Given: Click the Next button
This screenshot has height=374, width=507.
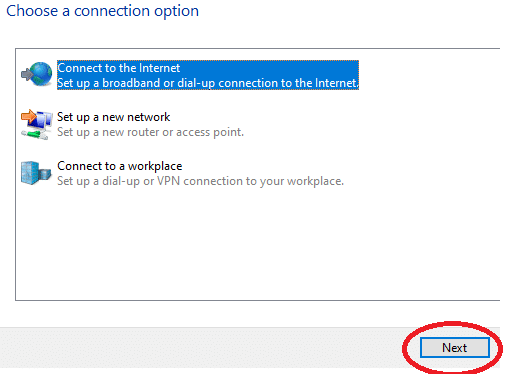Looking at the screenshot, I should coord(455,348).
